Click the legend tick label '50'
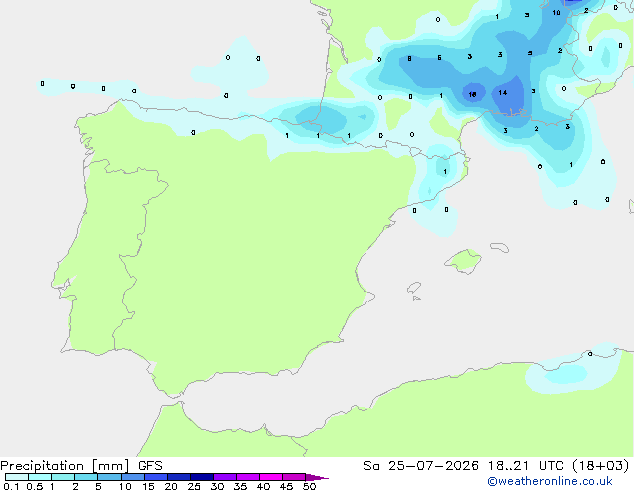Screen dimensions: 634x490 310,486
